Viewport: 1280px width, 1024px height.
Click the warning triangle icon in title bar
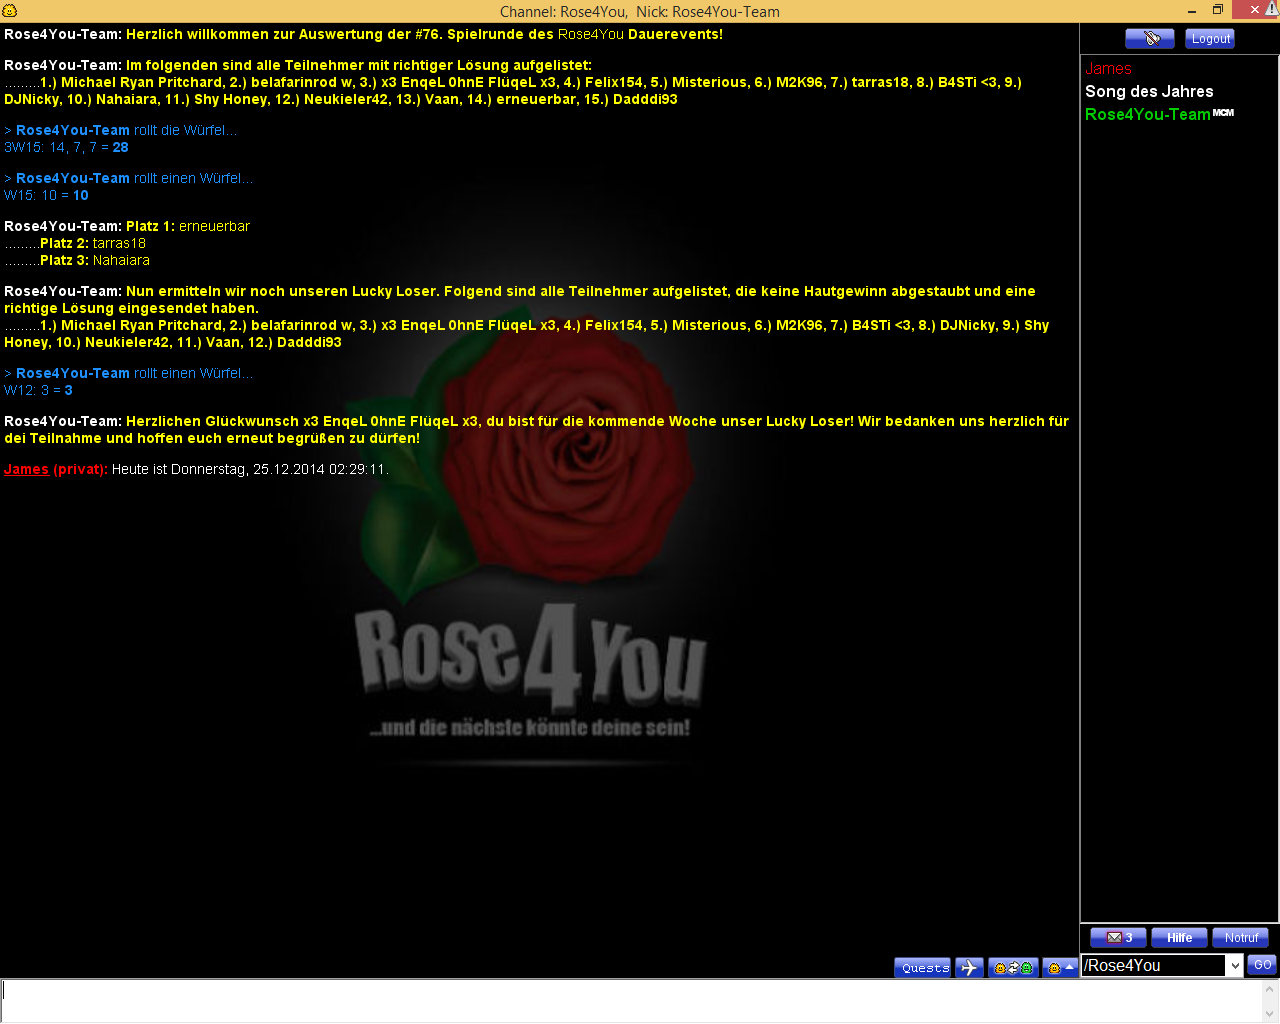(x=1271, y=10)
